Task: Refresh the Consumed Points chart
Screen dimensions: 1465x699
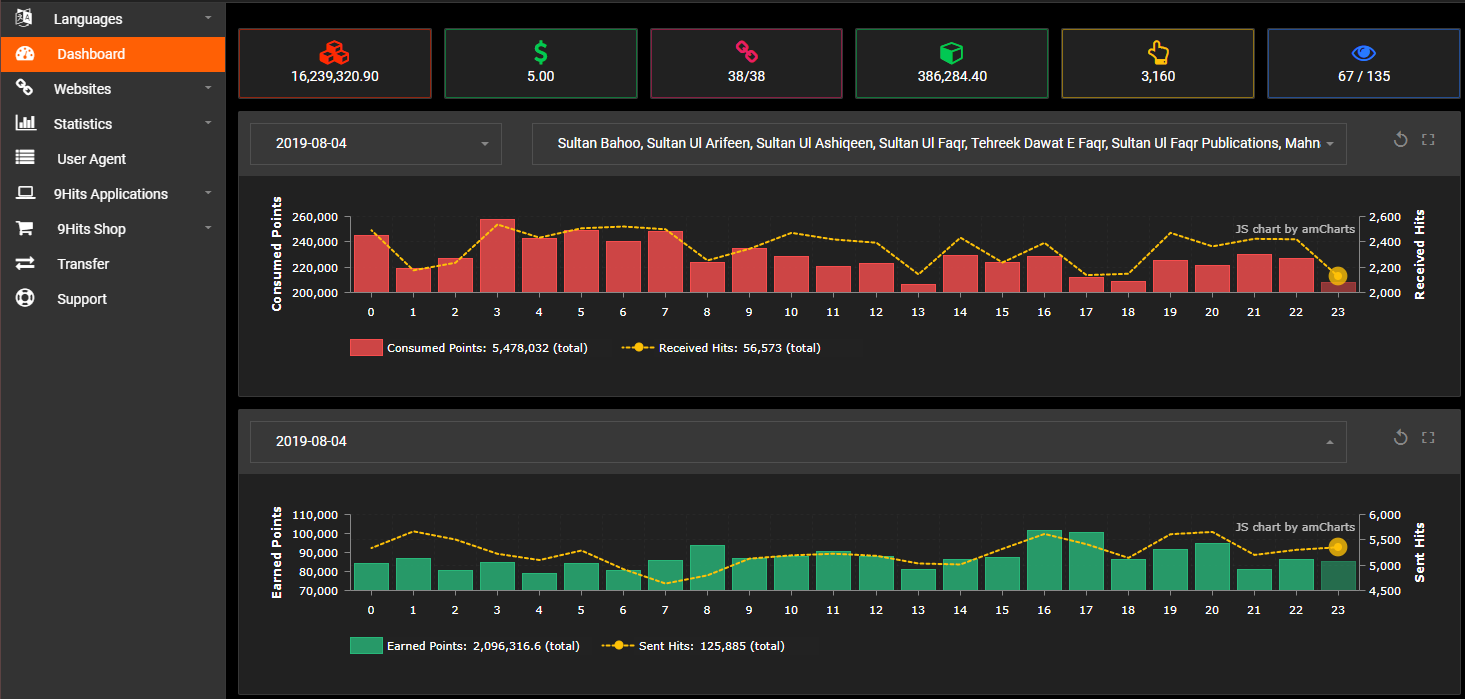Action: 1400,139
